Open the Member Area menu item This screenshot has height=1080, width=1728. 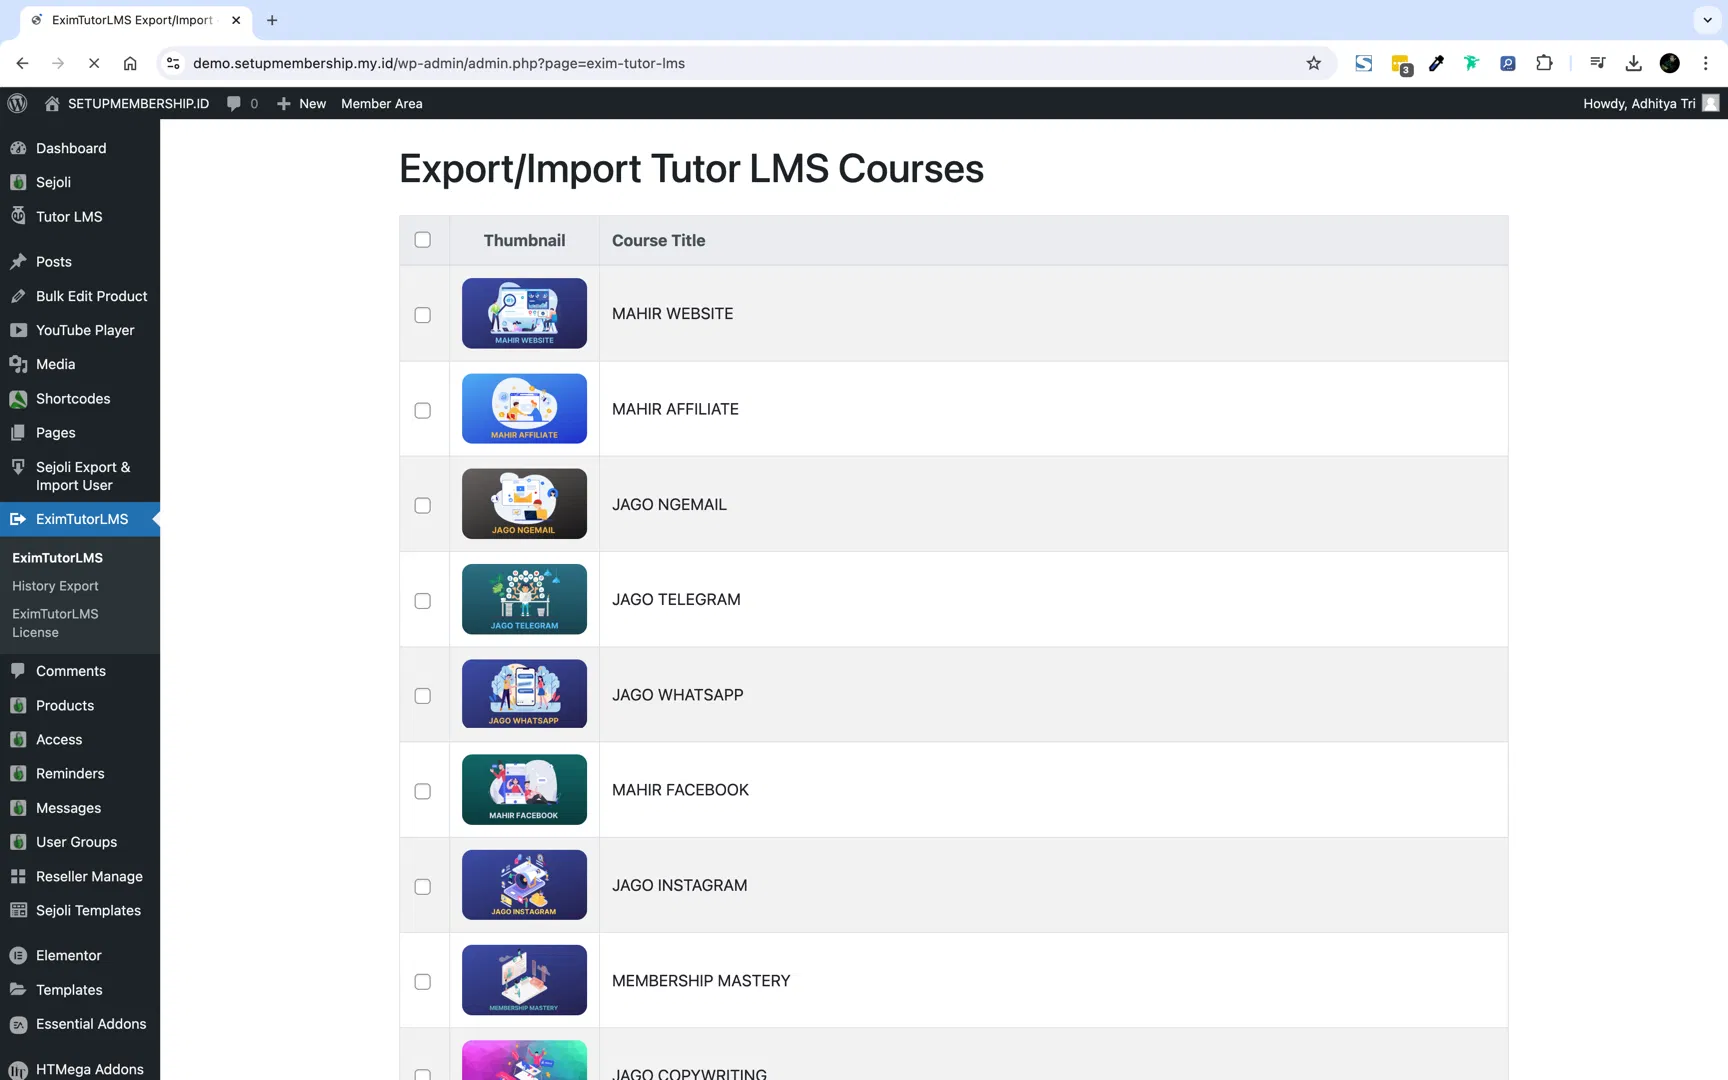[381, 103]
